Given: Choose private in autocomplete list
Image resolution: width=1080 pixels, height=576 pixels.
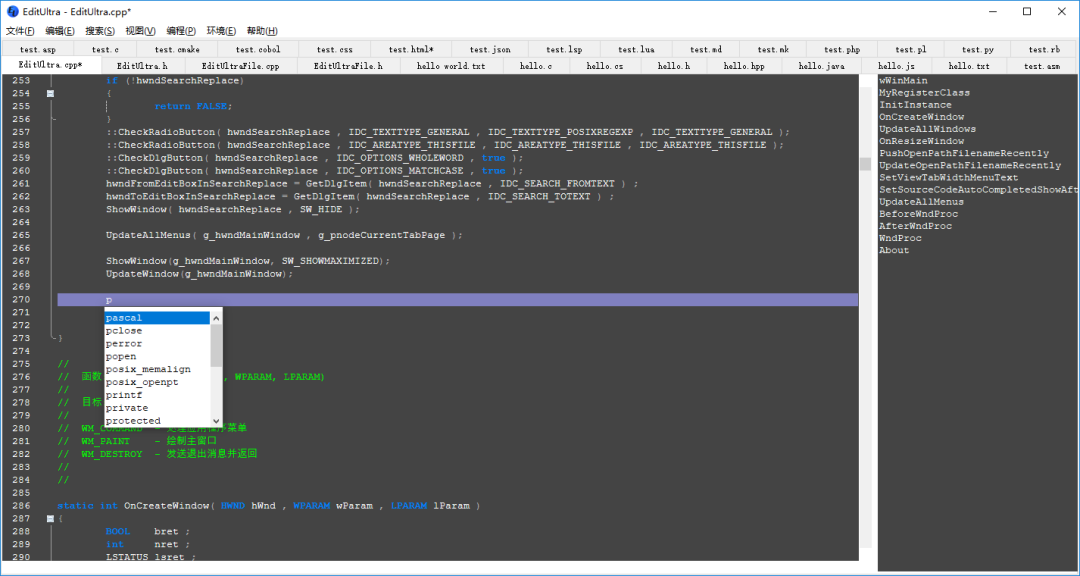Looking at the screenshot, I should (157, 408).
